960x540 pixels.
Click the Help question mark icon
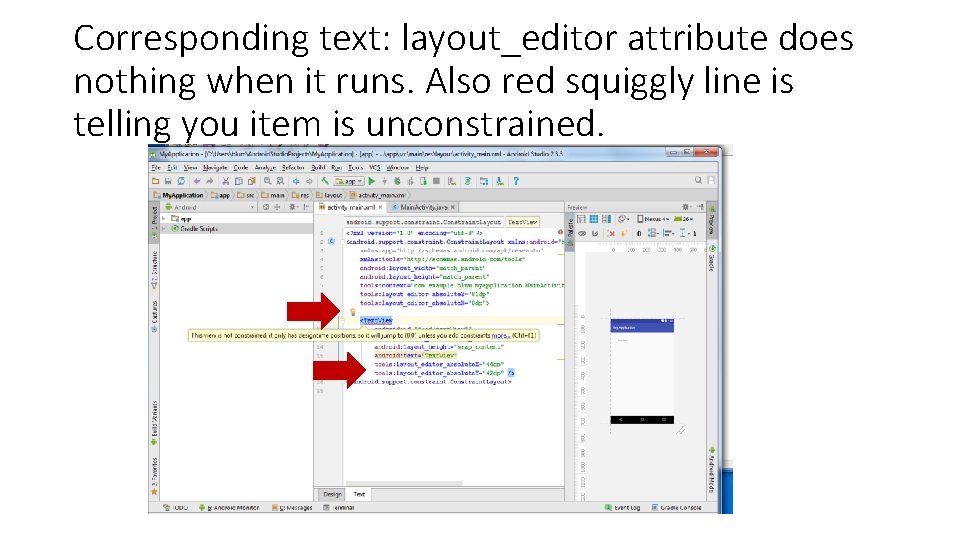516,181
